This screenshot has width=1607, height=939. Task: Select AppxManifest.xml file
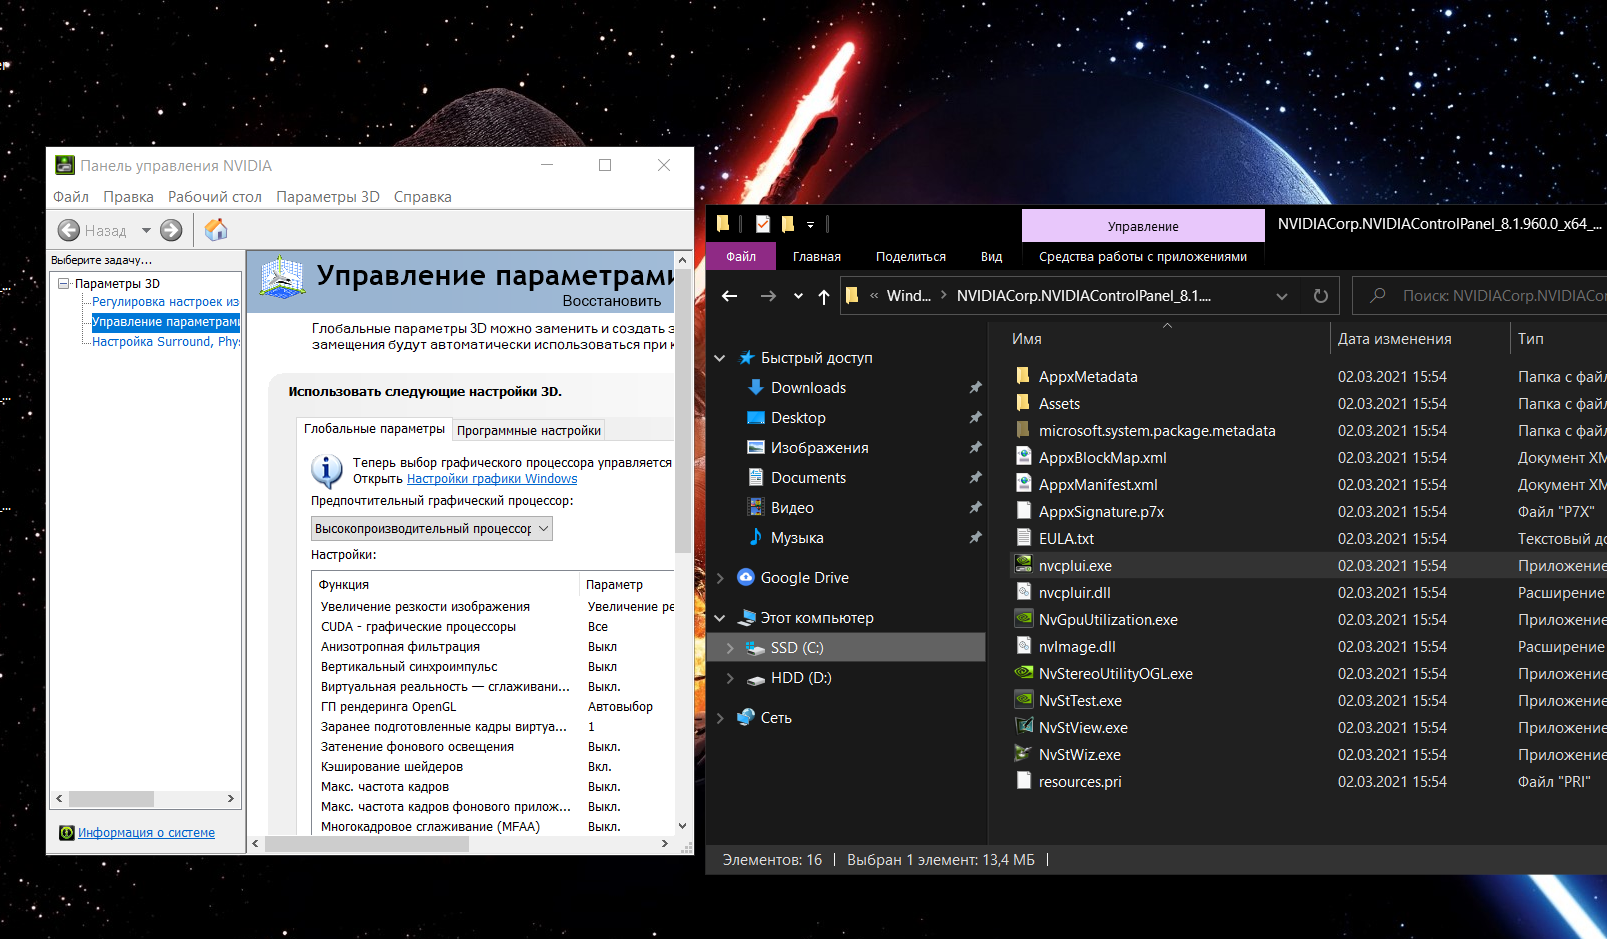click(1098, 485)
